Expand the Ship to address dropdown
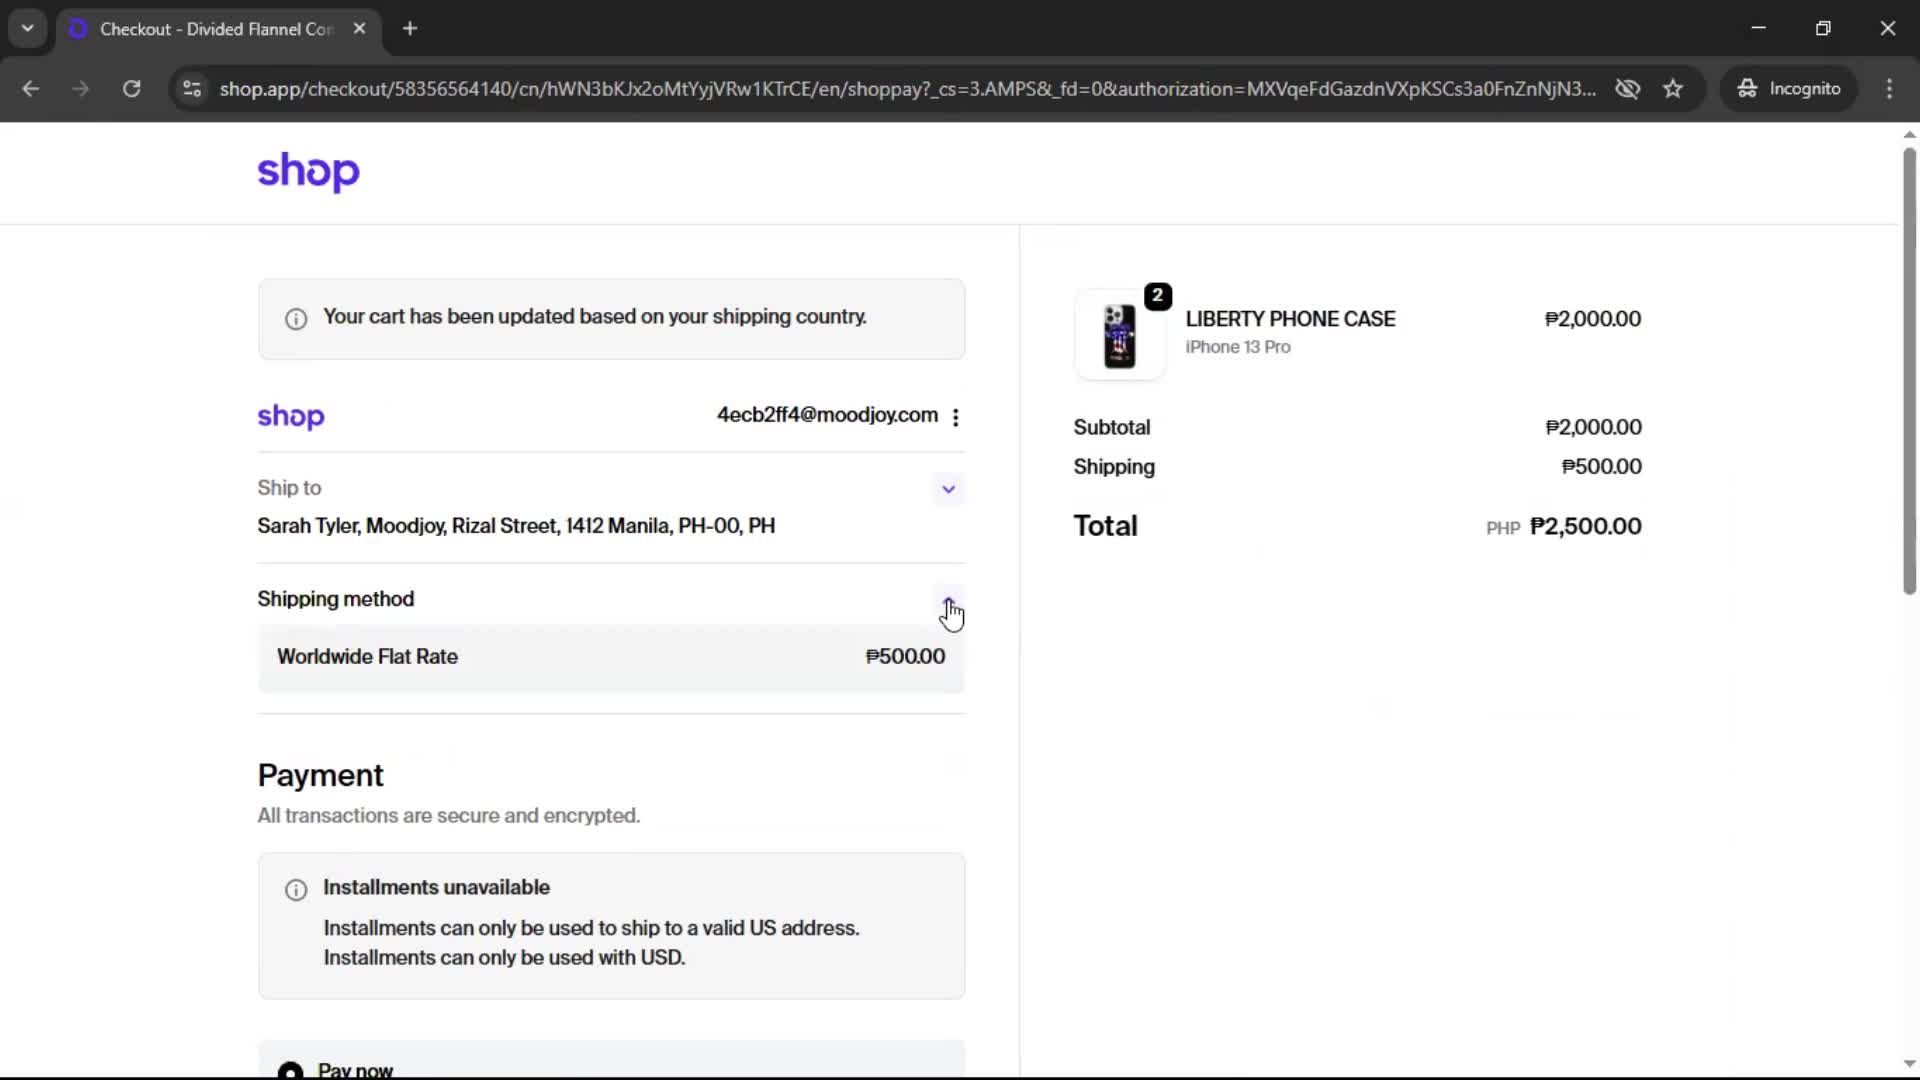The height and width of the screenshot is (1080, 1920). coord(948,489)
